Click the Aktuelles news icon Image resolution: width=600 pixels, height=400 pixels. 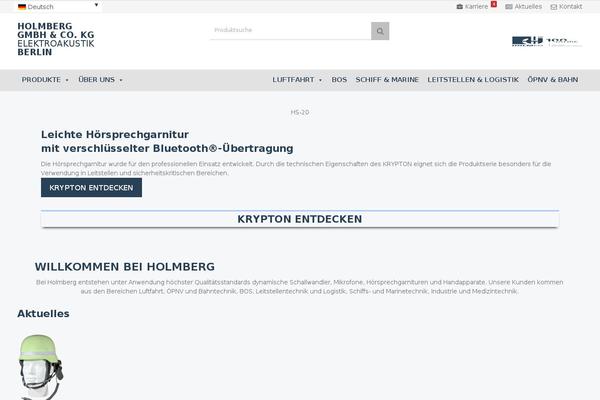(x=509, y=7)
